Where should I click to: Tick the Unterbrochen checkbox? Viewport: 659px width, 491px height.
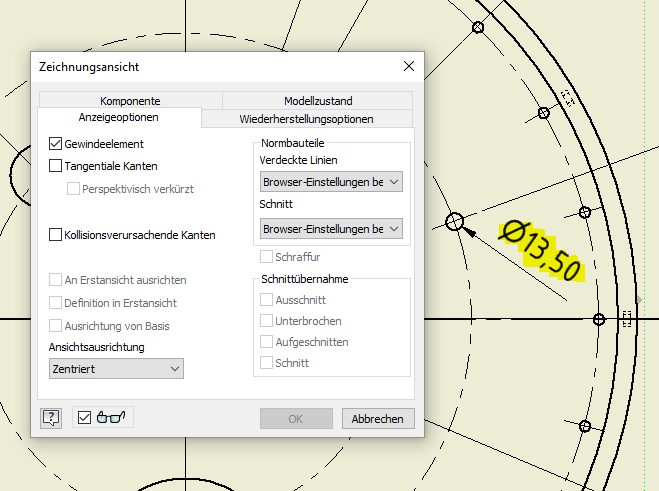click(x=266, y=321)
